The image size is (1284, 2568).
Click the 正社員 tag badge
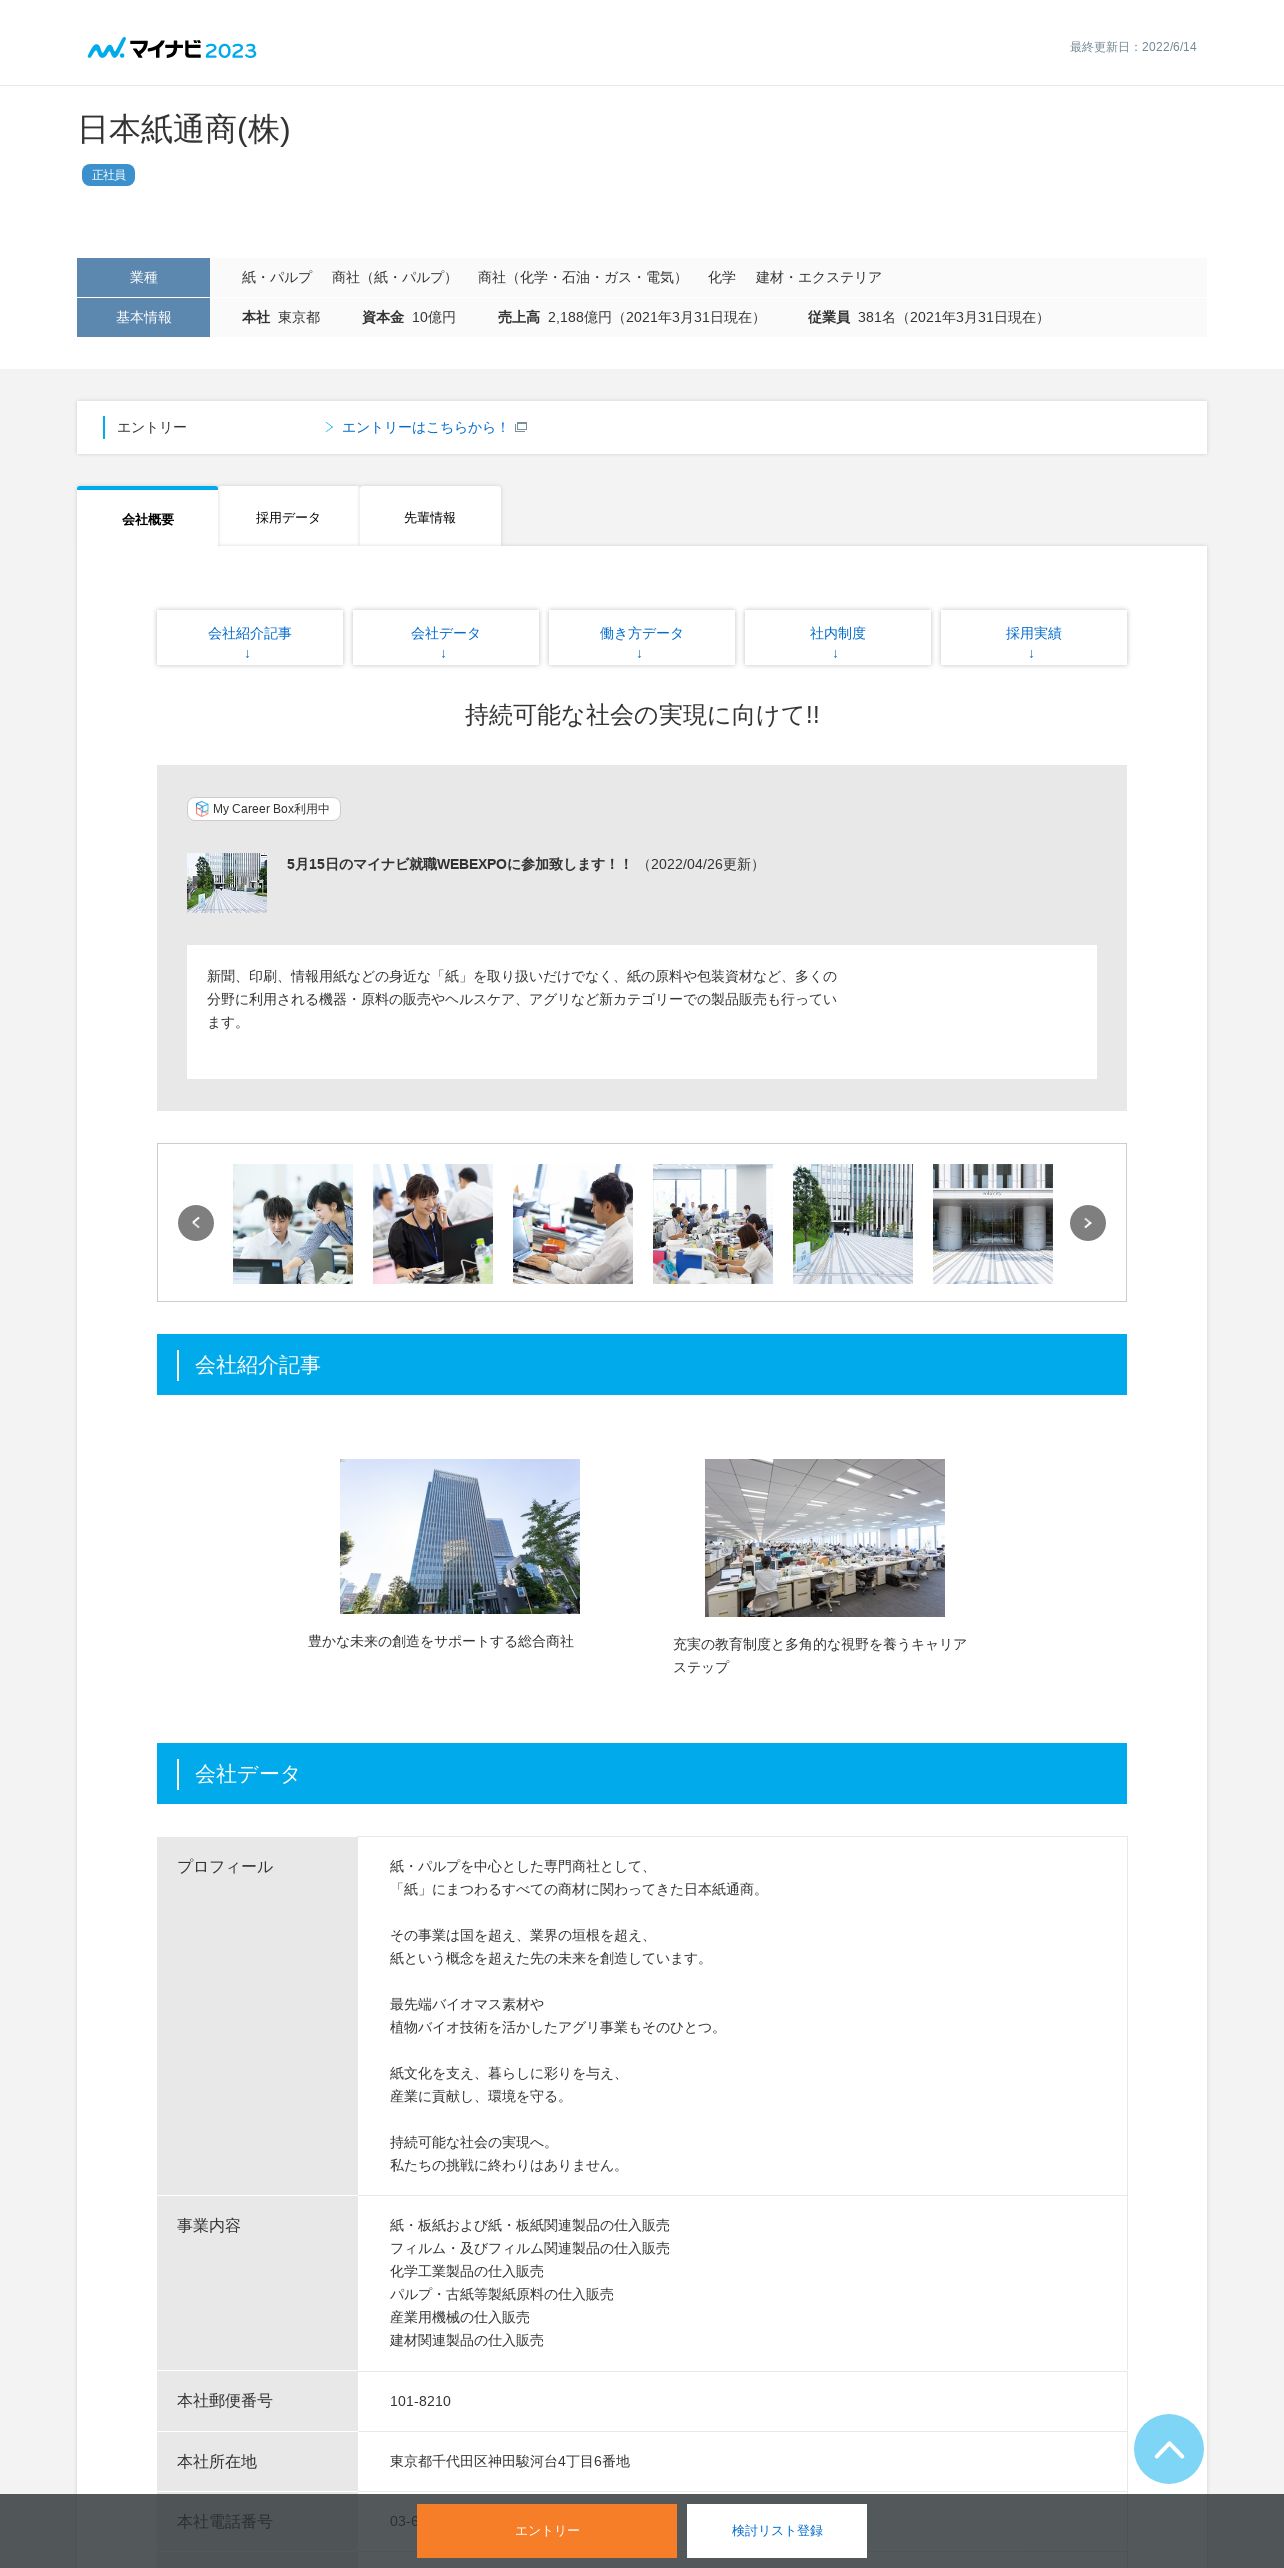(108, 175)
